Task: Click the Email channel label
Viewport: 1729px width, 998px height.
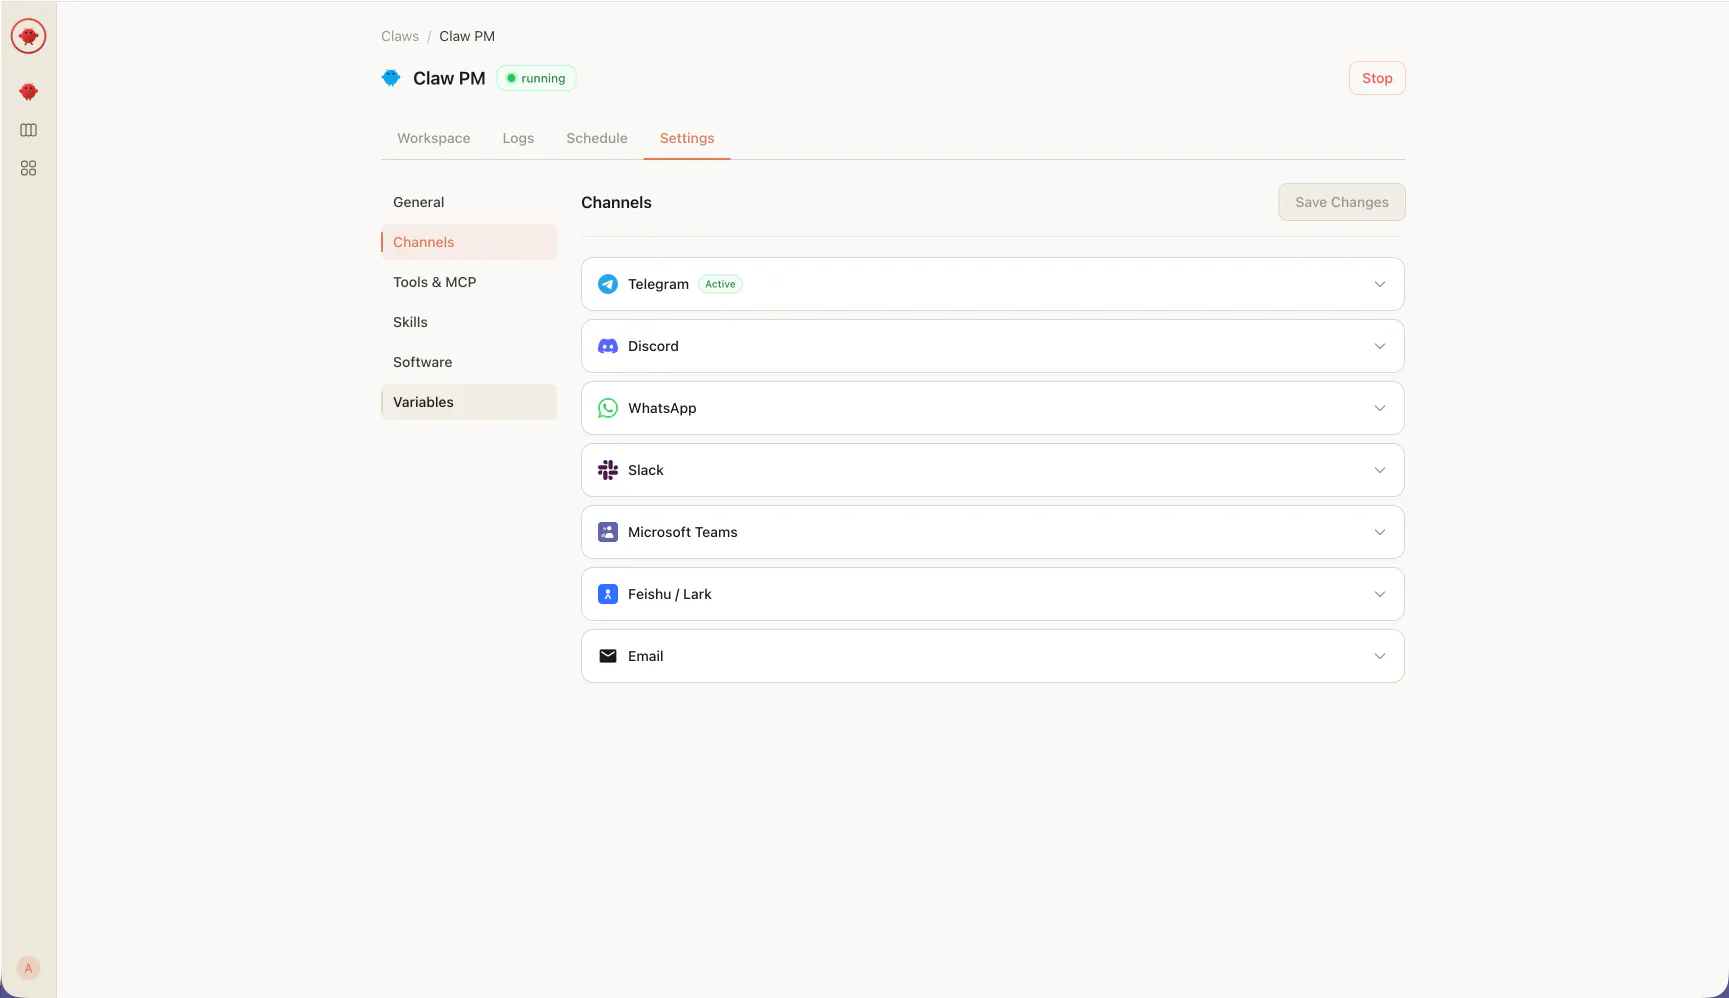Action: coord(646,656)
